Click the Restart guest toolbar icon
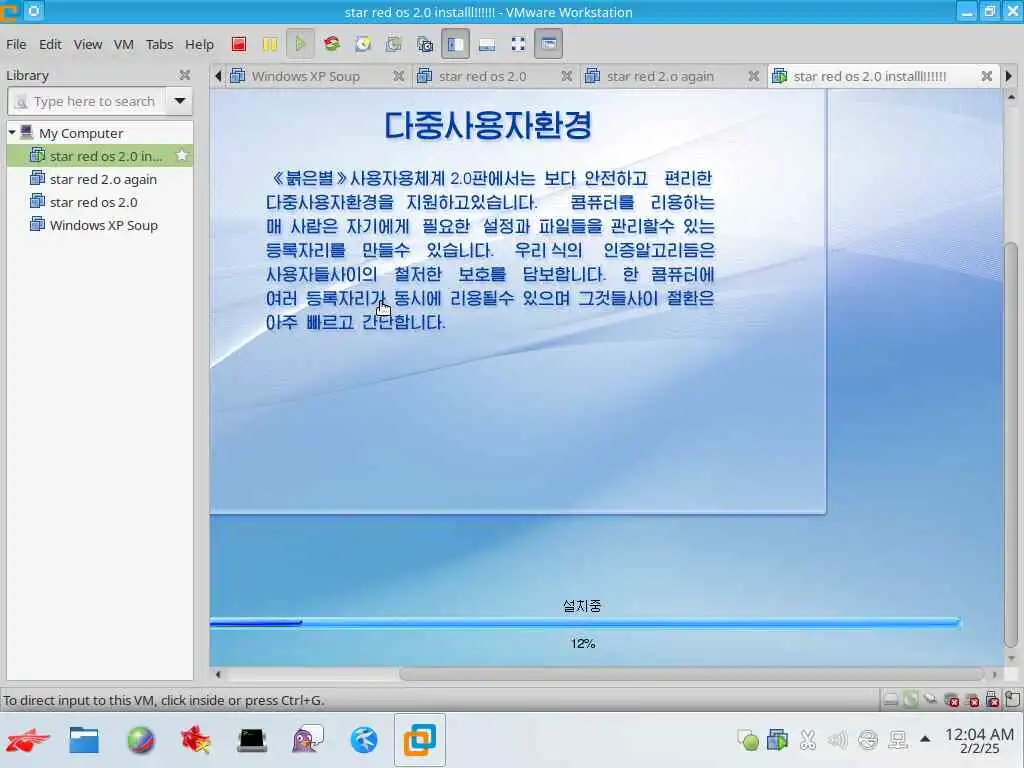Image resolution: width=1024 pixels, height=768 pixels. pyautogui.click(x=332, y=44)
